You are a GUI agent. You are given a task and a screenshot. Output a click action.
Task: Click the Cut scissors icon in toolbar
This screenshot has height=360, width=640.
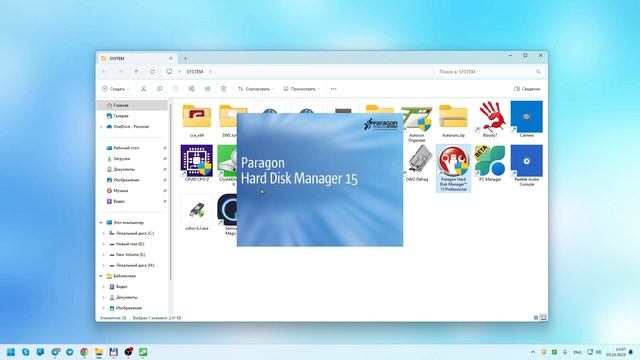[x=144, y=89]
